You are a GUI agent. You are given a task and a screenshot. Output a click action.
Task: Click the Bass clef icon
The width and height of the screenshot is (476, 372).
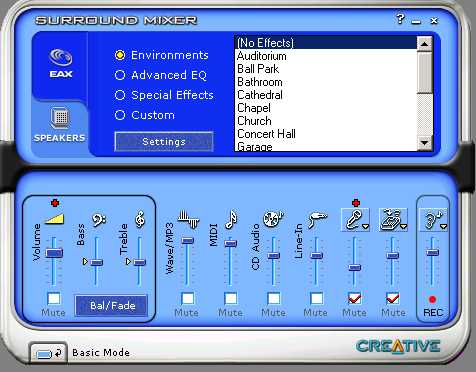[99, 219]
